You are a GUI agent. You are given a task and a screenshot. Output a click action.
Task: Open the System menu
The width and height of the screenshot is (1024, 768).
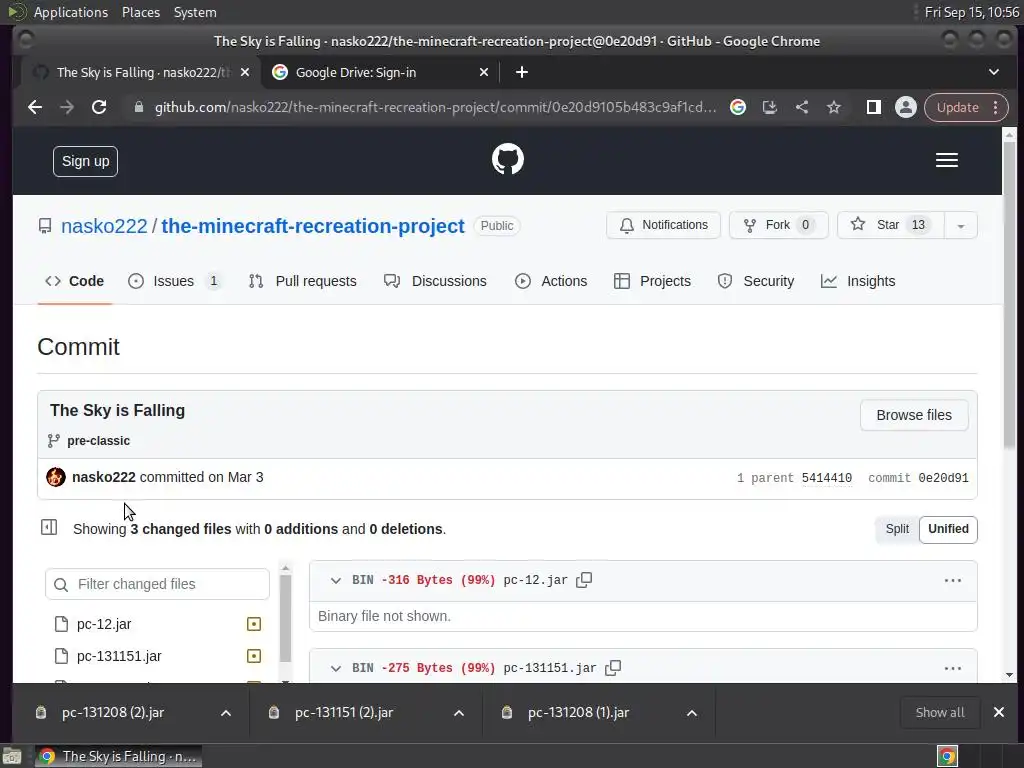pyautogui.click(x=195, y=12)
